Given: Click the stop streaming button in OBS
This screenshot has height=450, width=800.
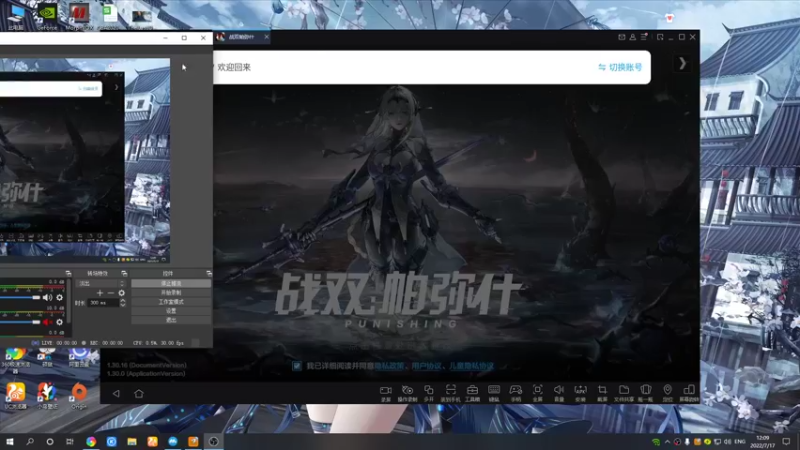Looking at the screenshot, I should [171, 283].
